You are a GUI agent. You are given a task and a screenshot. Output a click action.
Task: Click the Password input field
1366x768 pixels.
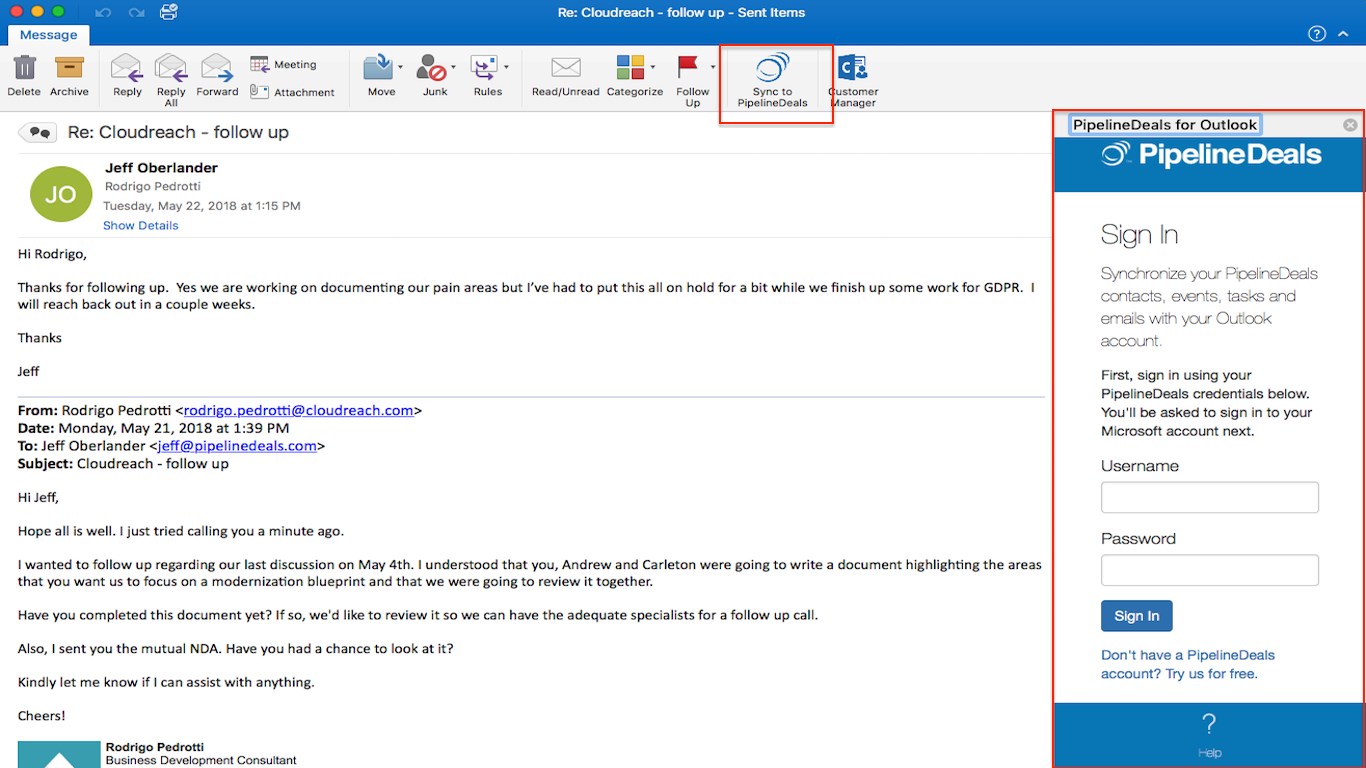[1210, 570]
